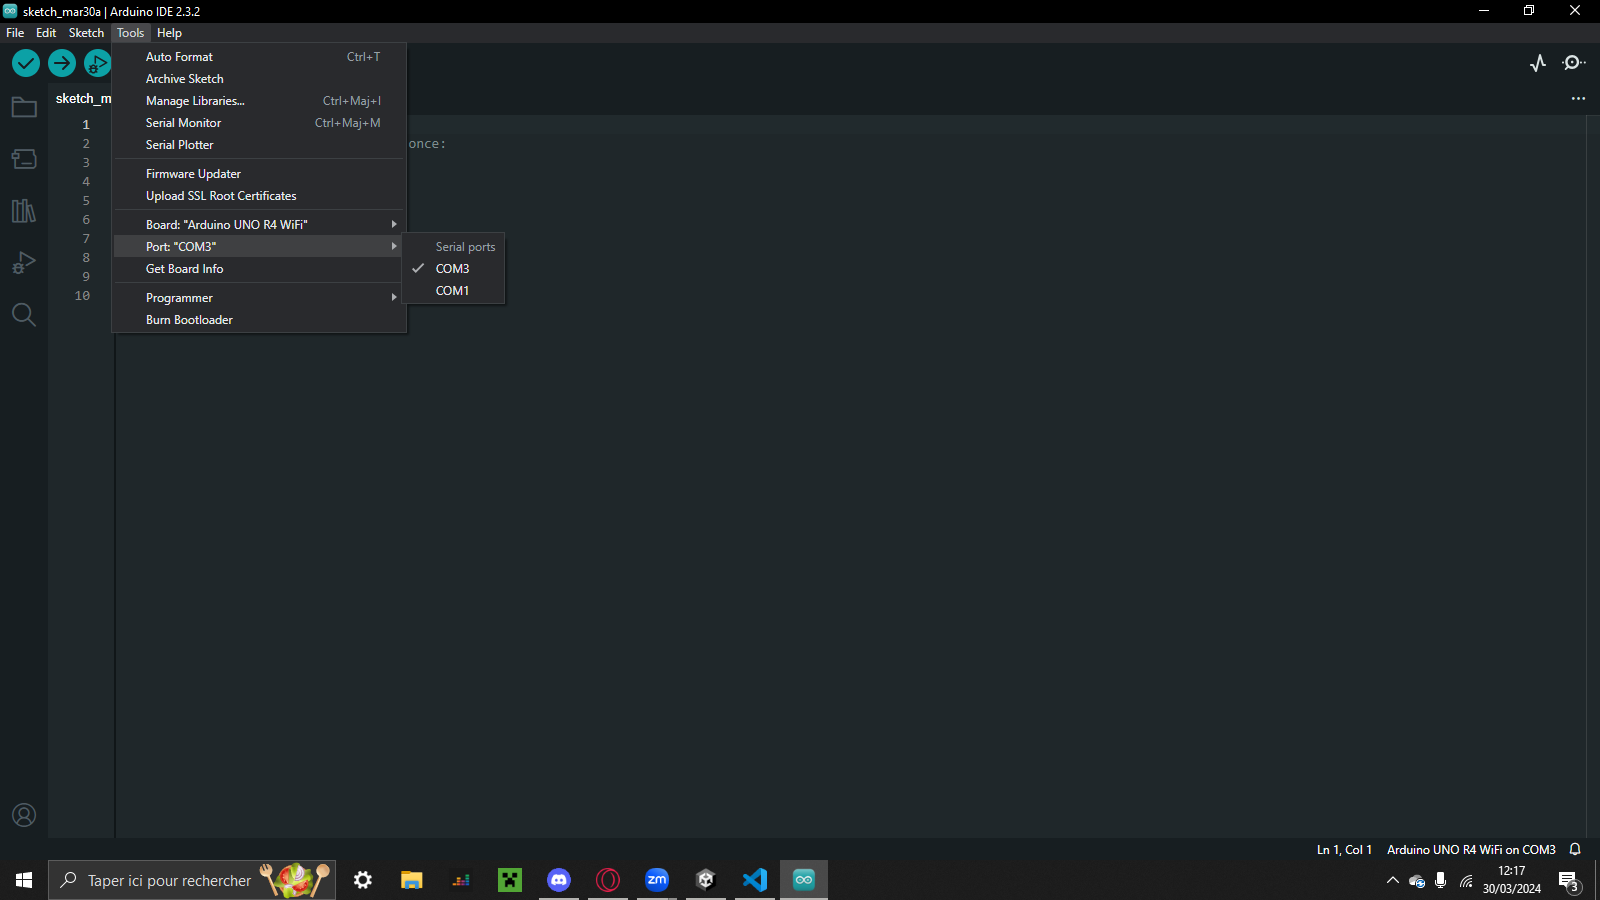This screenshot has height=900, width=1600.
Task: Click Arduino UNO R4 WiFi on COM3 status
Action: point(1471,849)
